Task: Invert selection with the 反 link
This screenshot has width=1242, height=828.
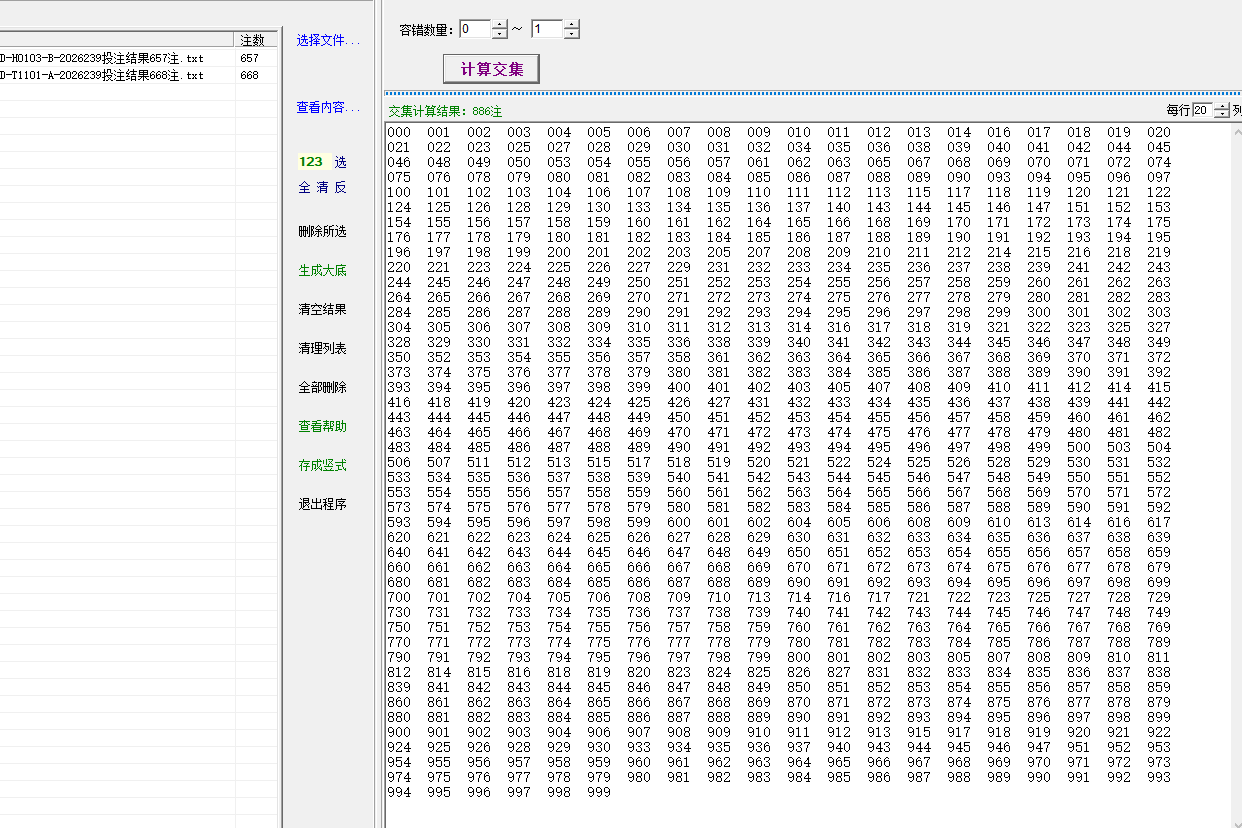Action: (x=341, y=188)
